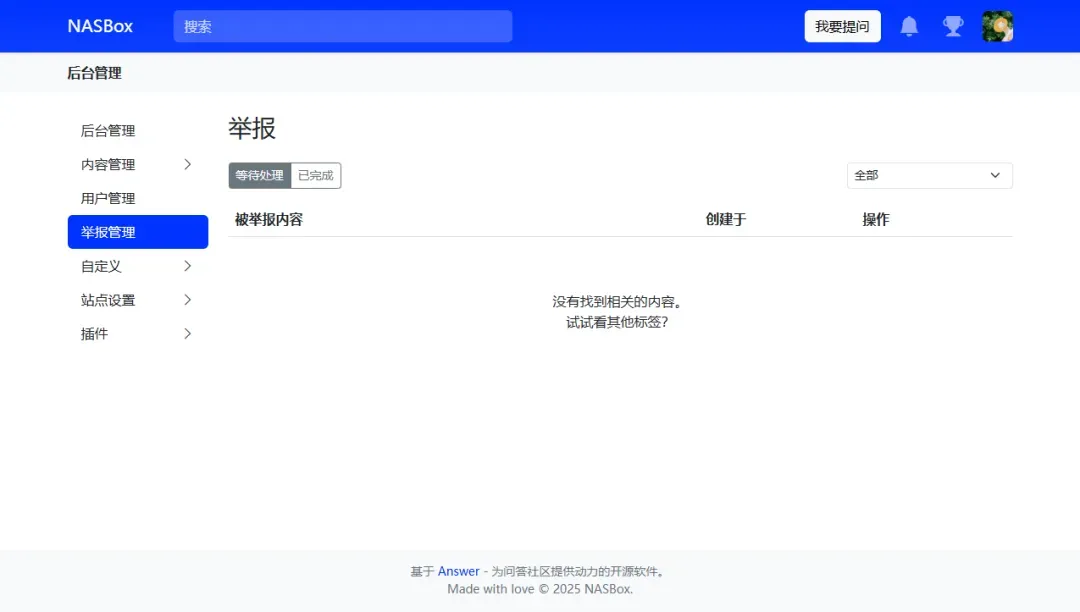Expand the 插件 chevron arrow
The image size is (1080, 612).
tap(187, 334)
